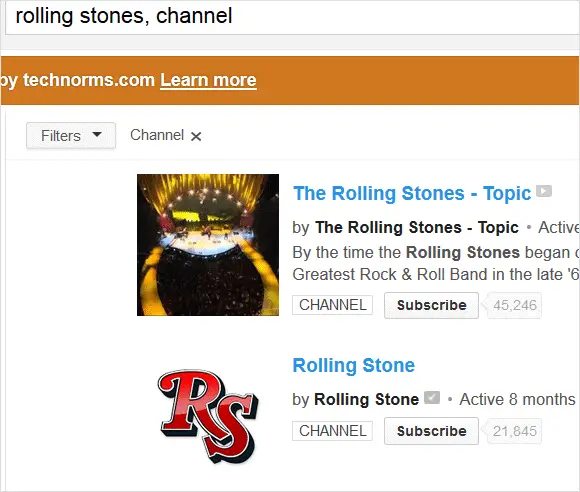Click the verified checkmark badge next to Rolling Stone
Viewport: 580px width, 492px height.
[x=432, y=398]
